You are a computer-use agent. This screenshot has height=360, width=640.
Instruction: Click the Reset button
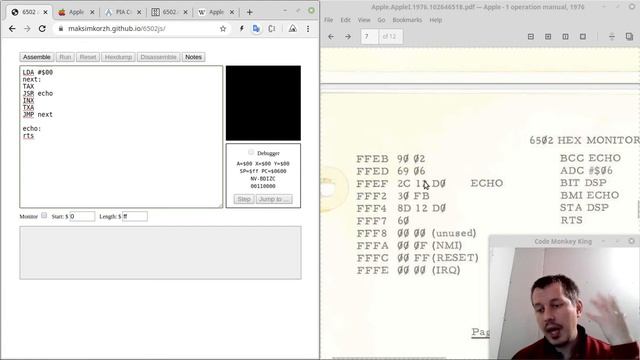pyautogui.click(x=88, y=57)
